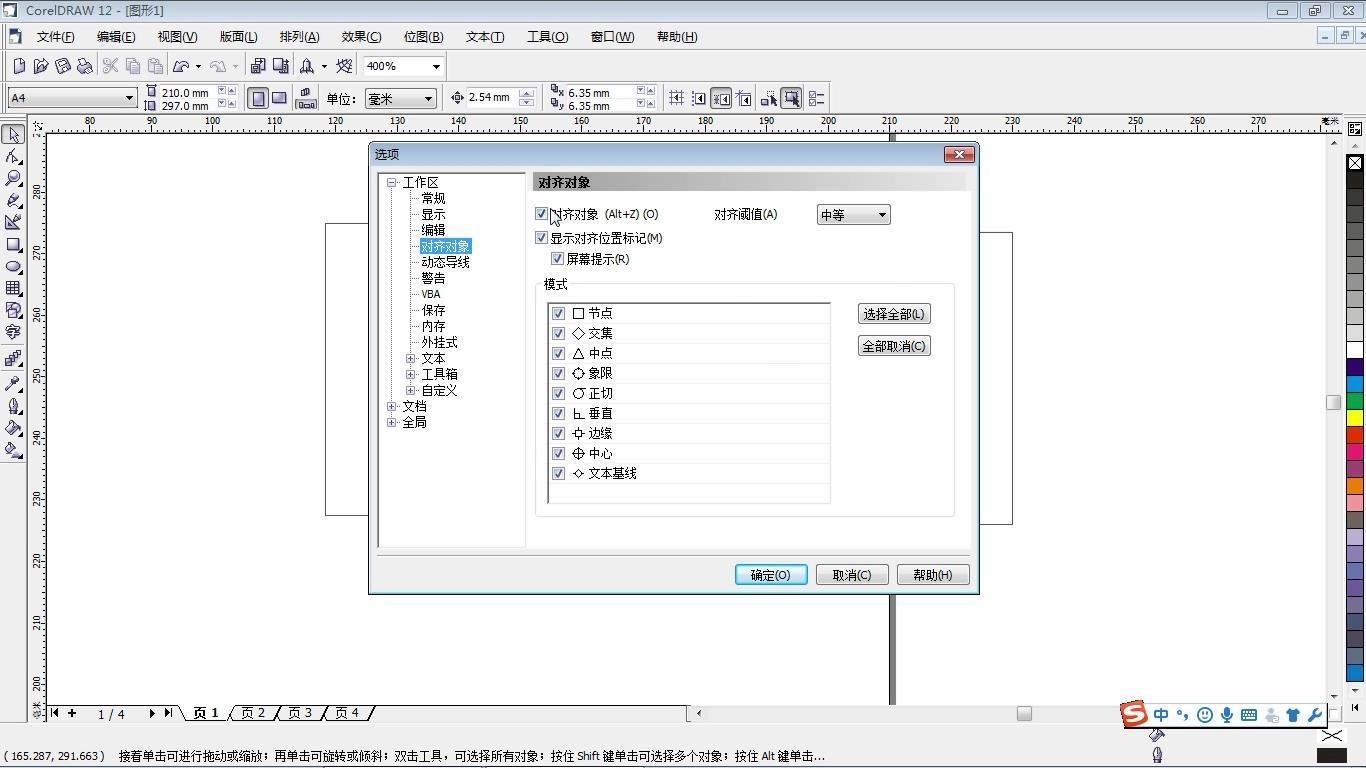
Task: Click nudge offset field 2.54 mm
Action: (x=491, y=98)
